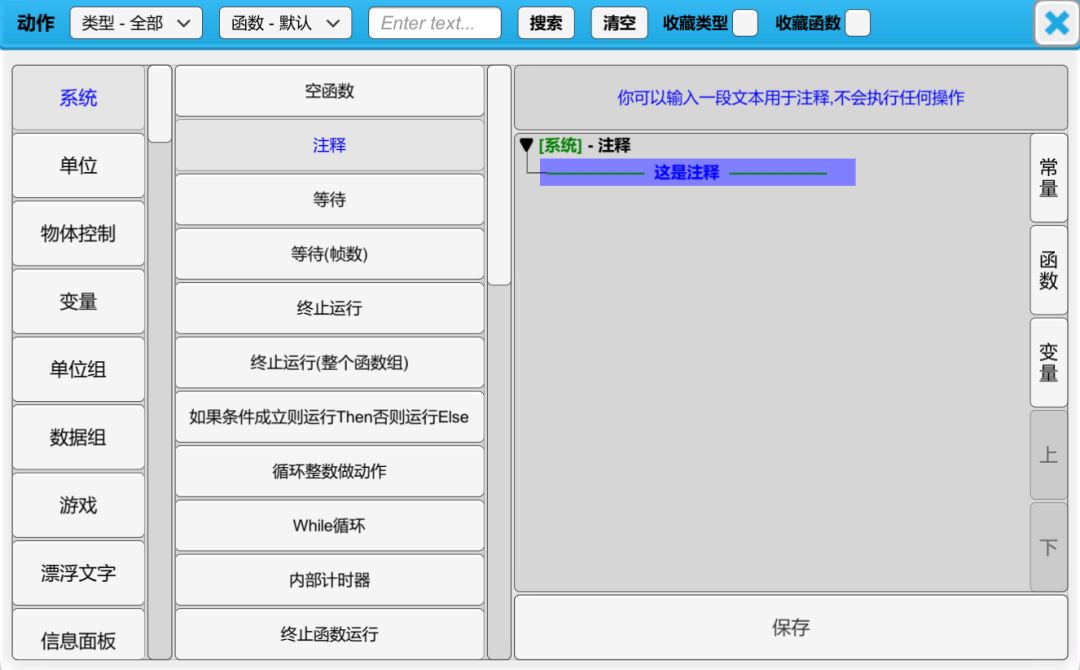Click the search text input field

point(434,23)
